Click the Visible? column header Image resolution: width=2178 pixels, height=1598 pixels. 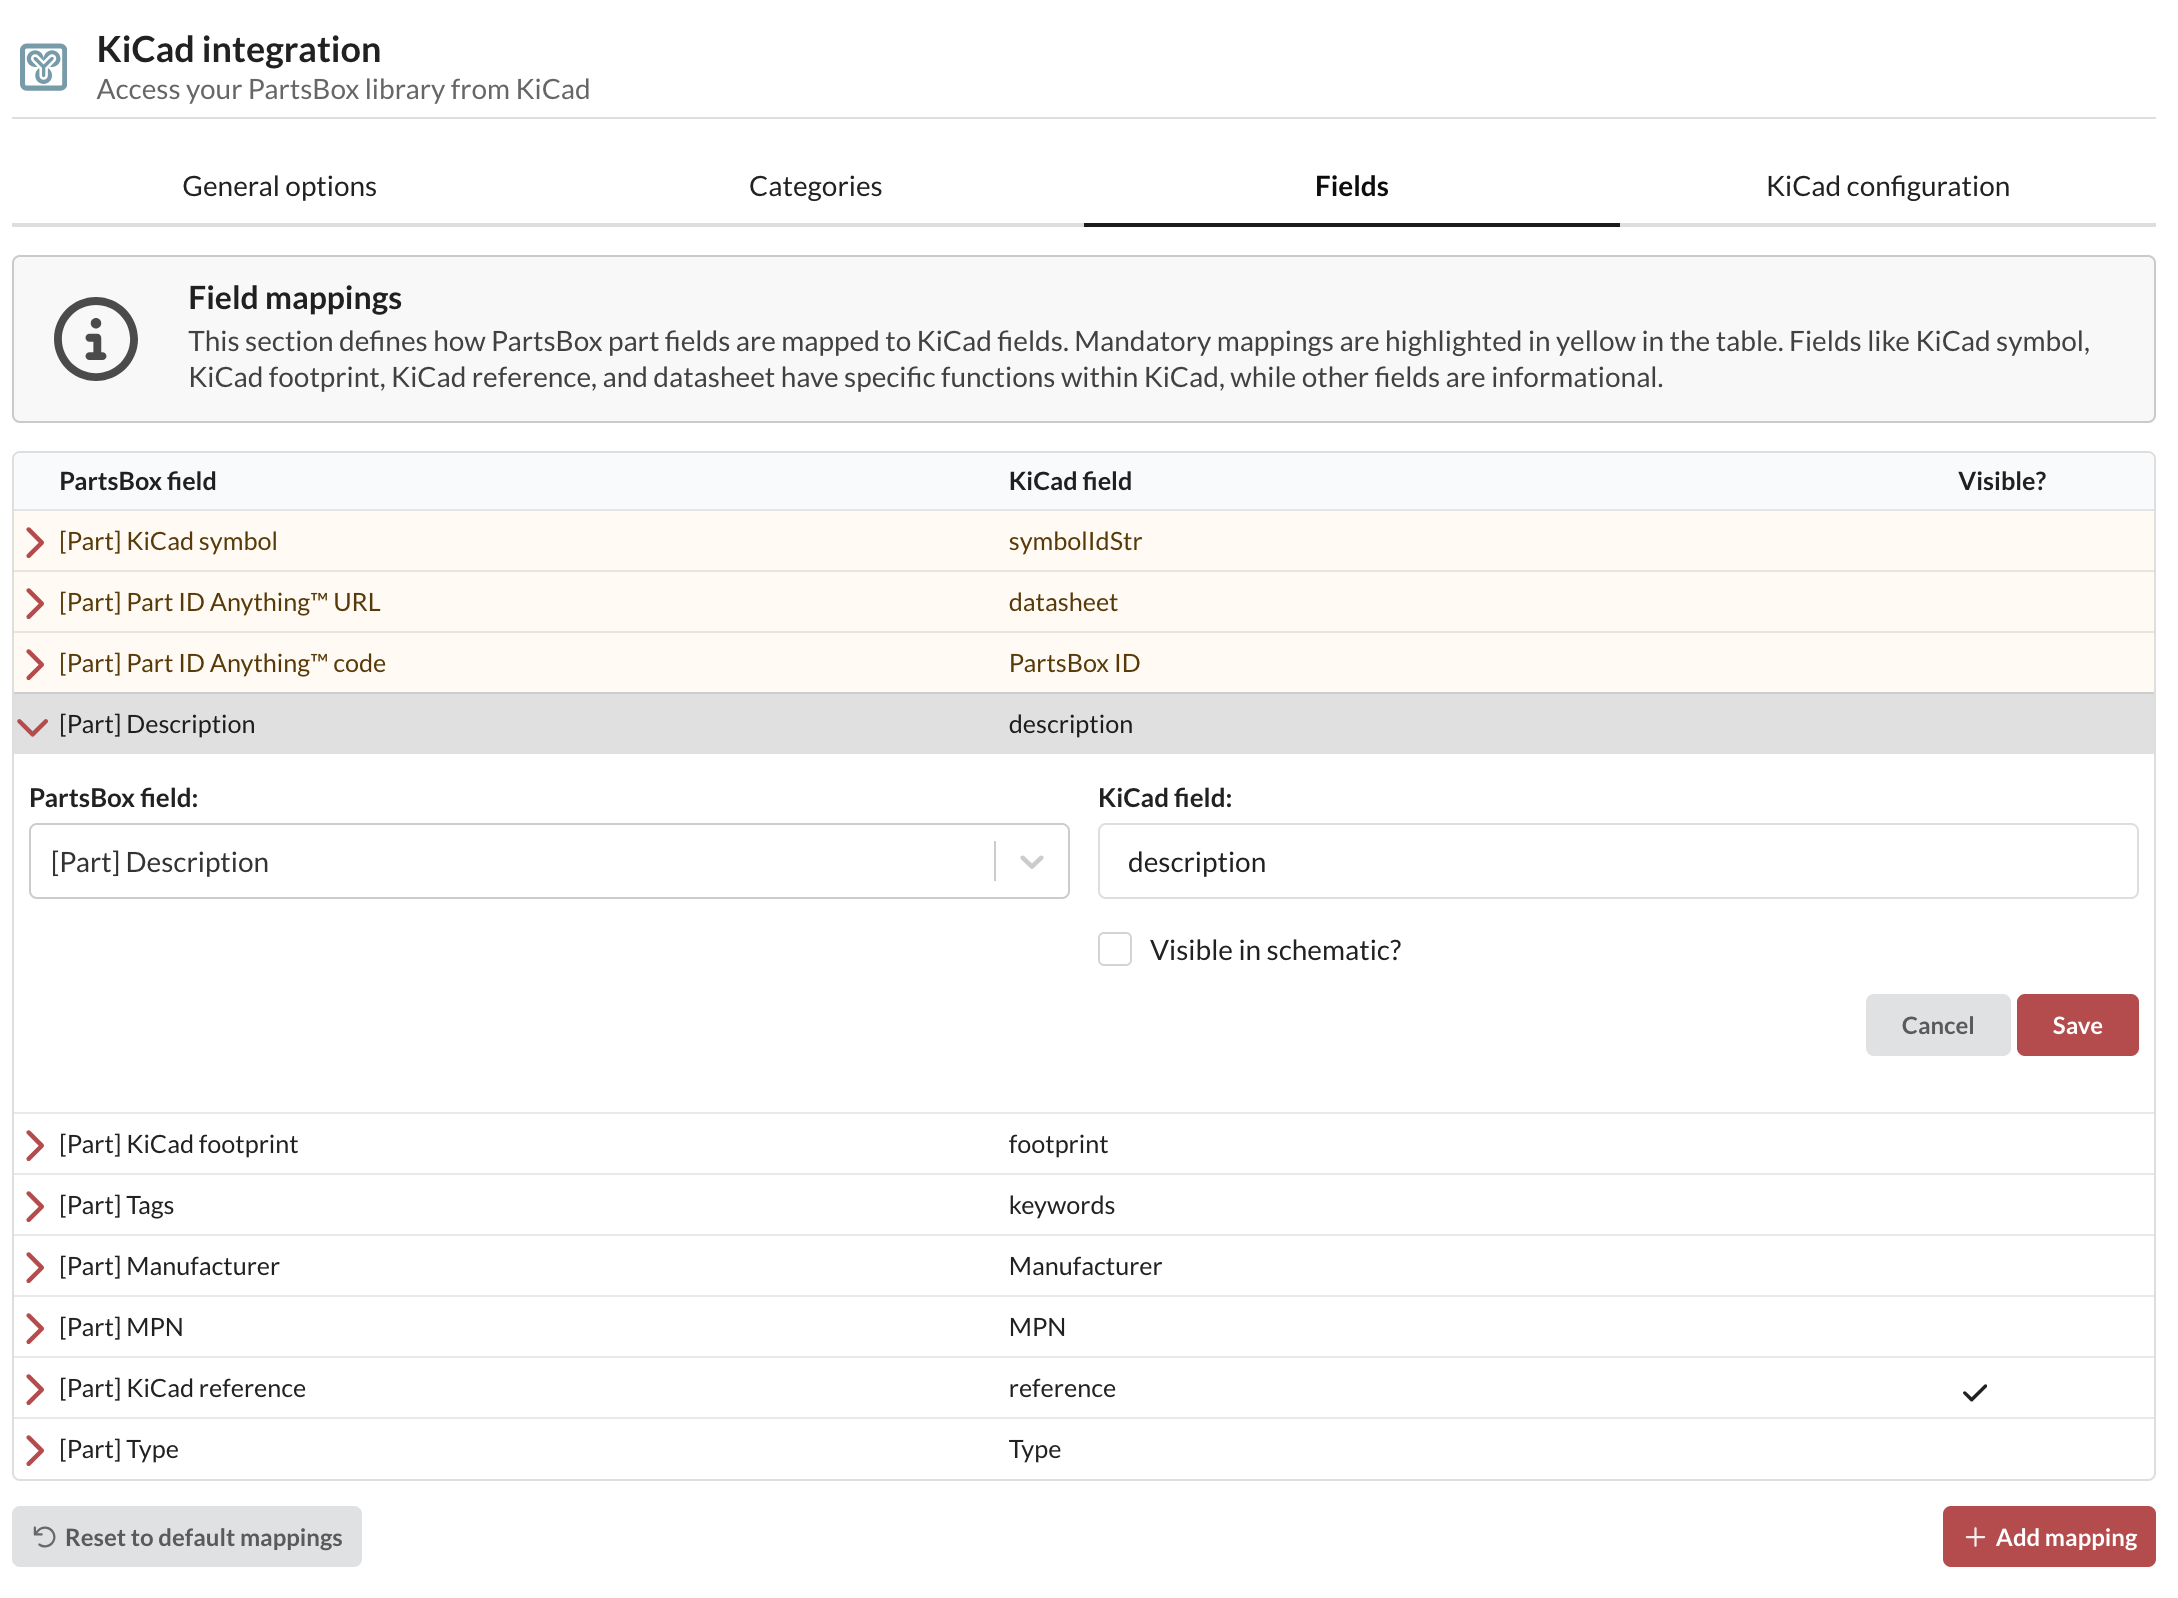2002,481
